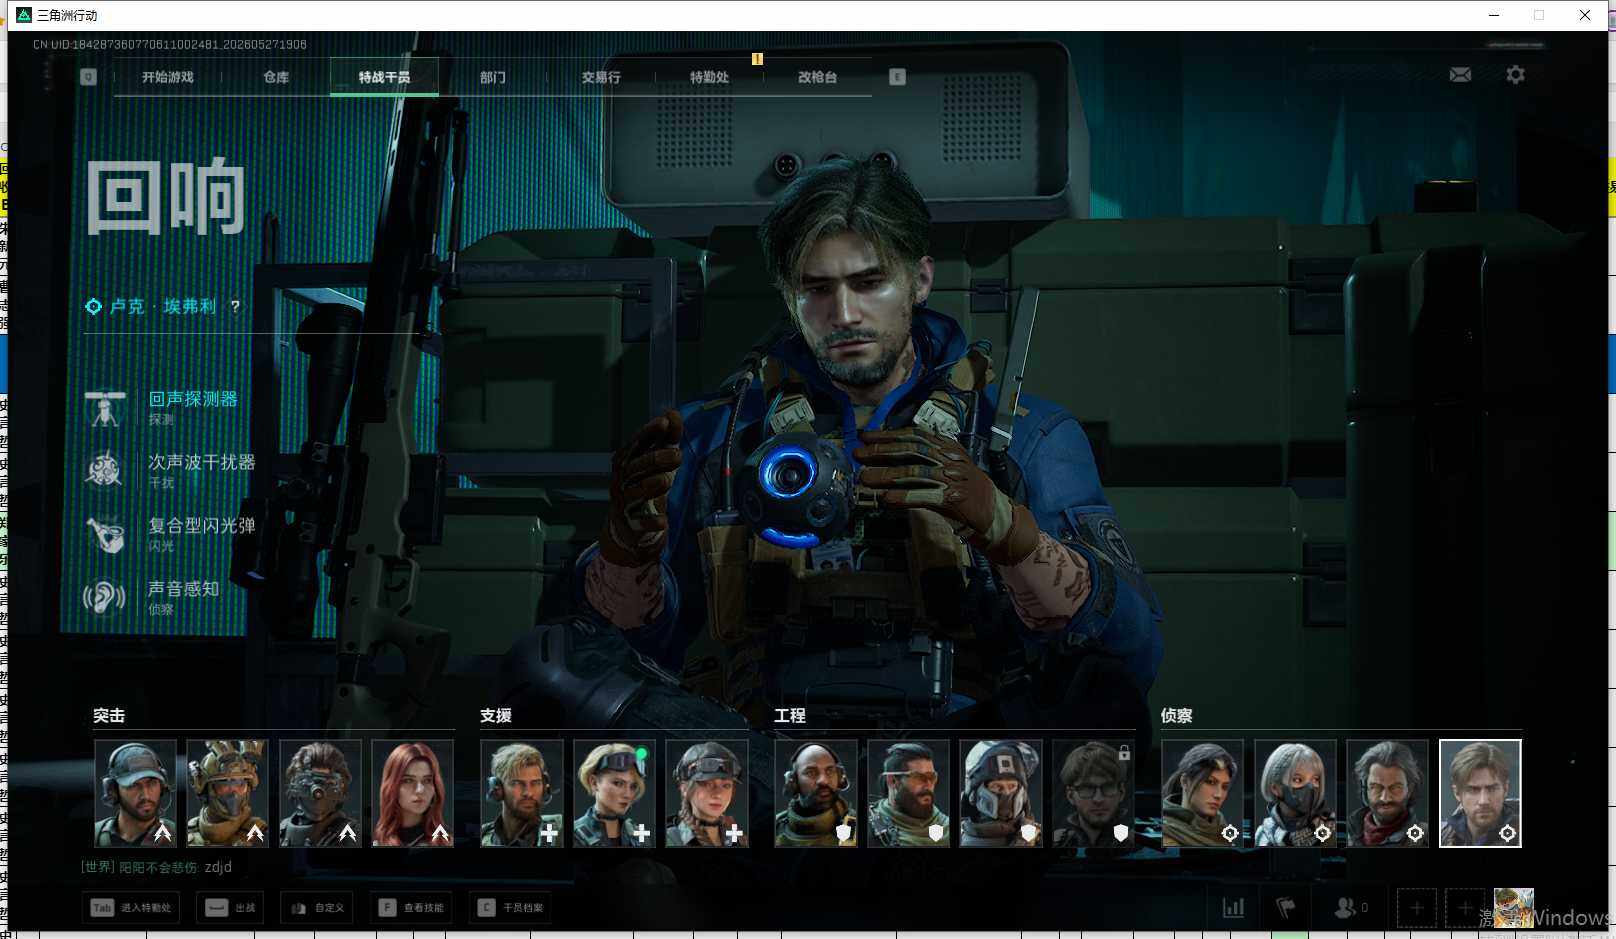
Task: Click the first empty squad slot plus
Action: coord(1416,908)
